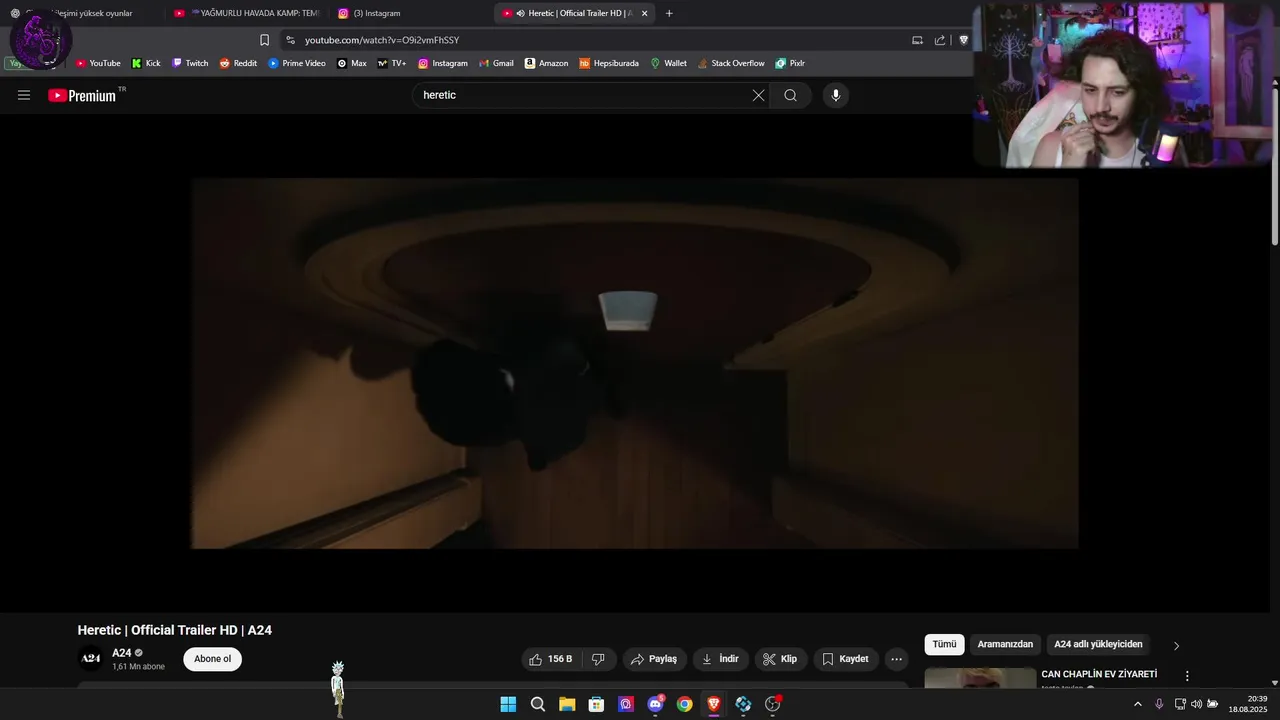
Task: Open TV+ bookmark
Action: [x=391, y=63]
